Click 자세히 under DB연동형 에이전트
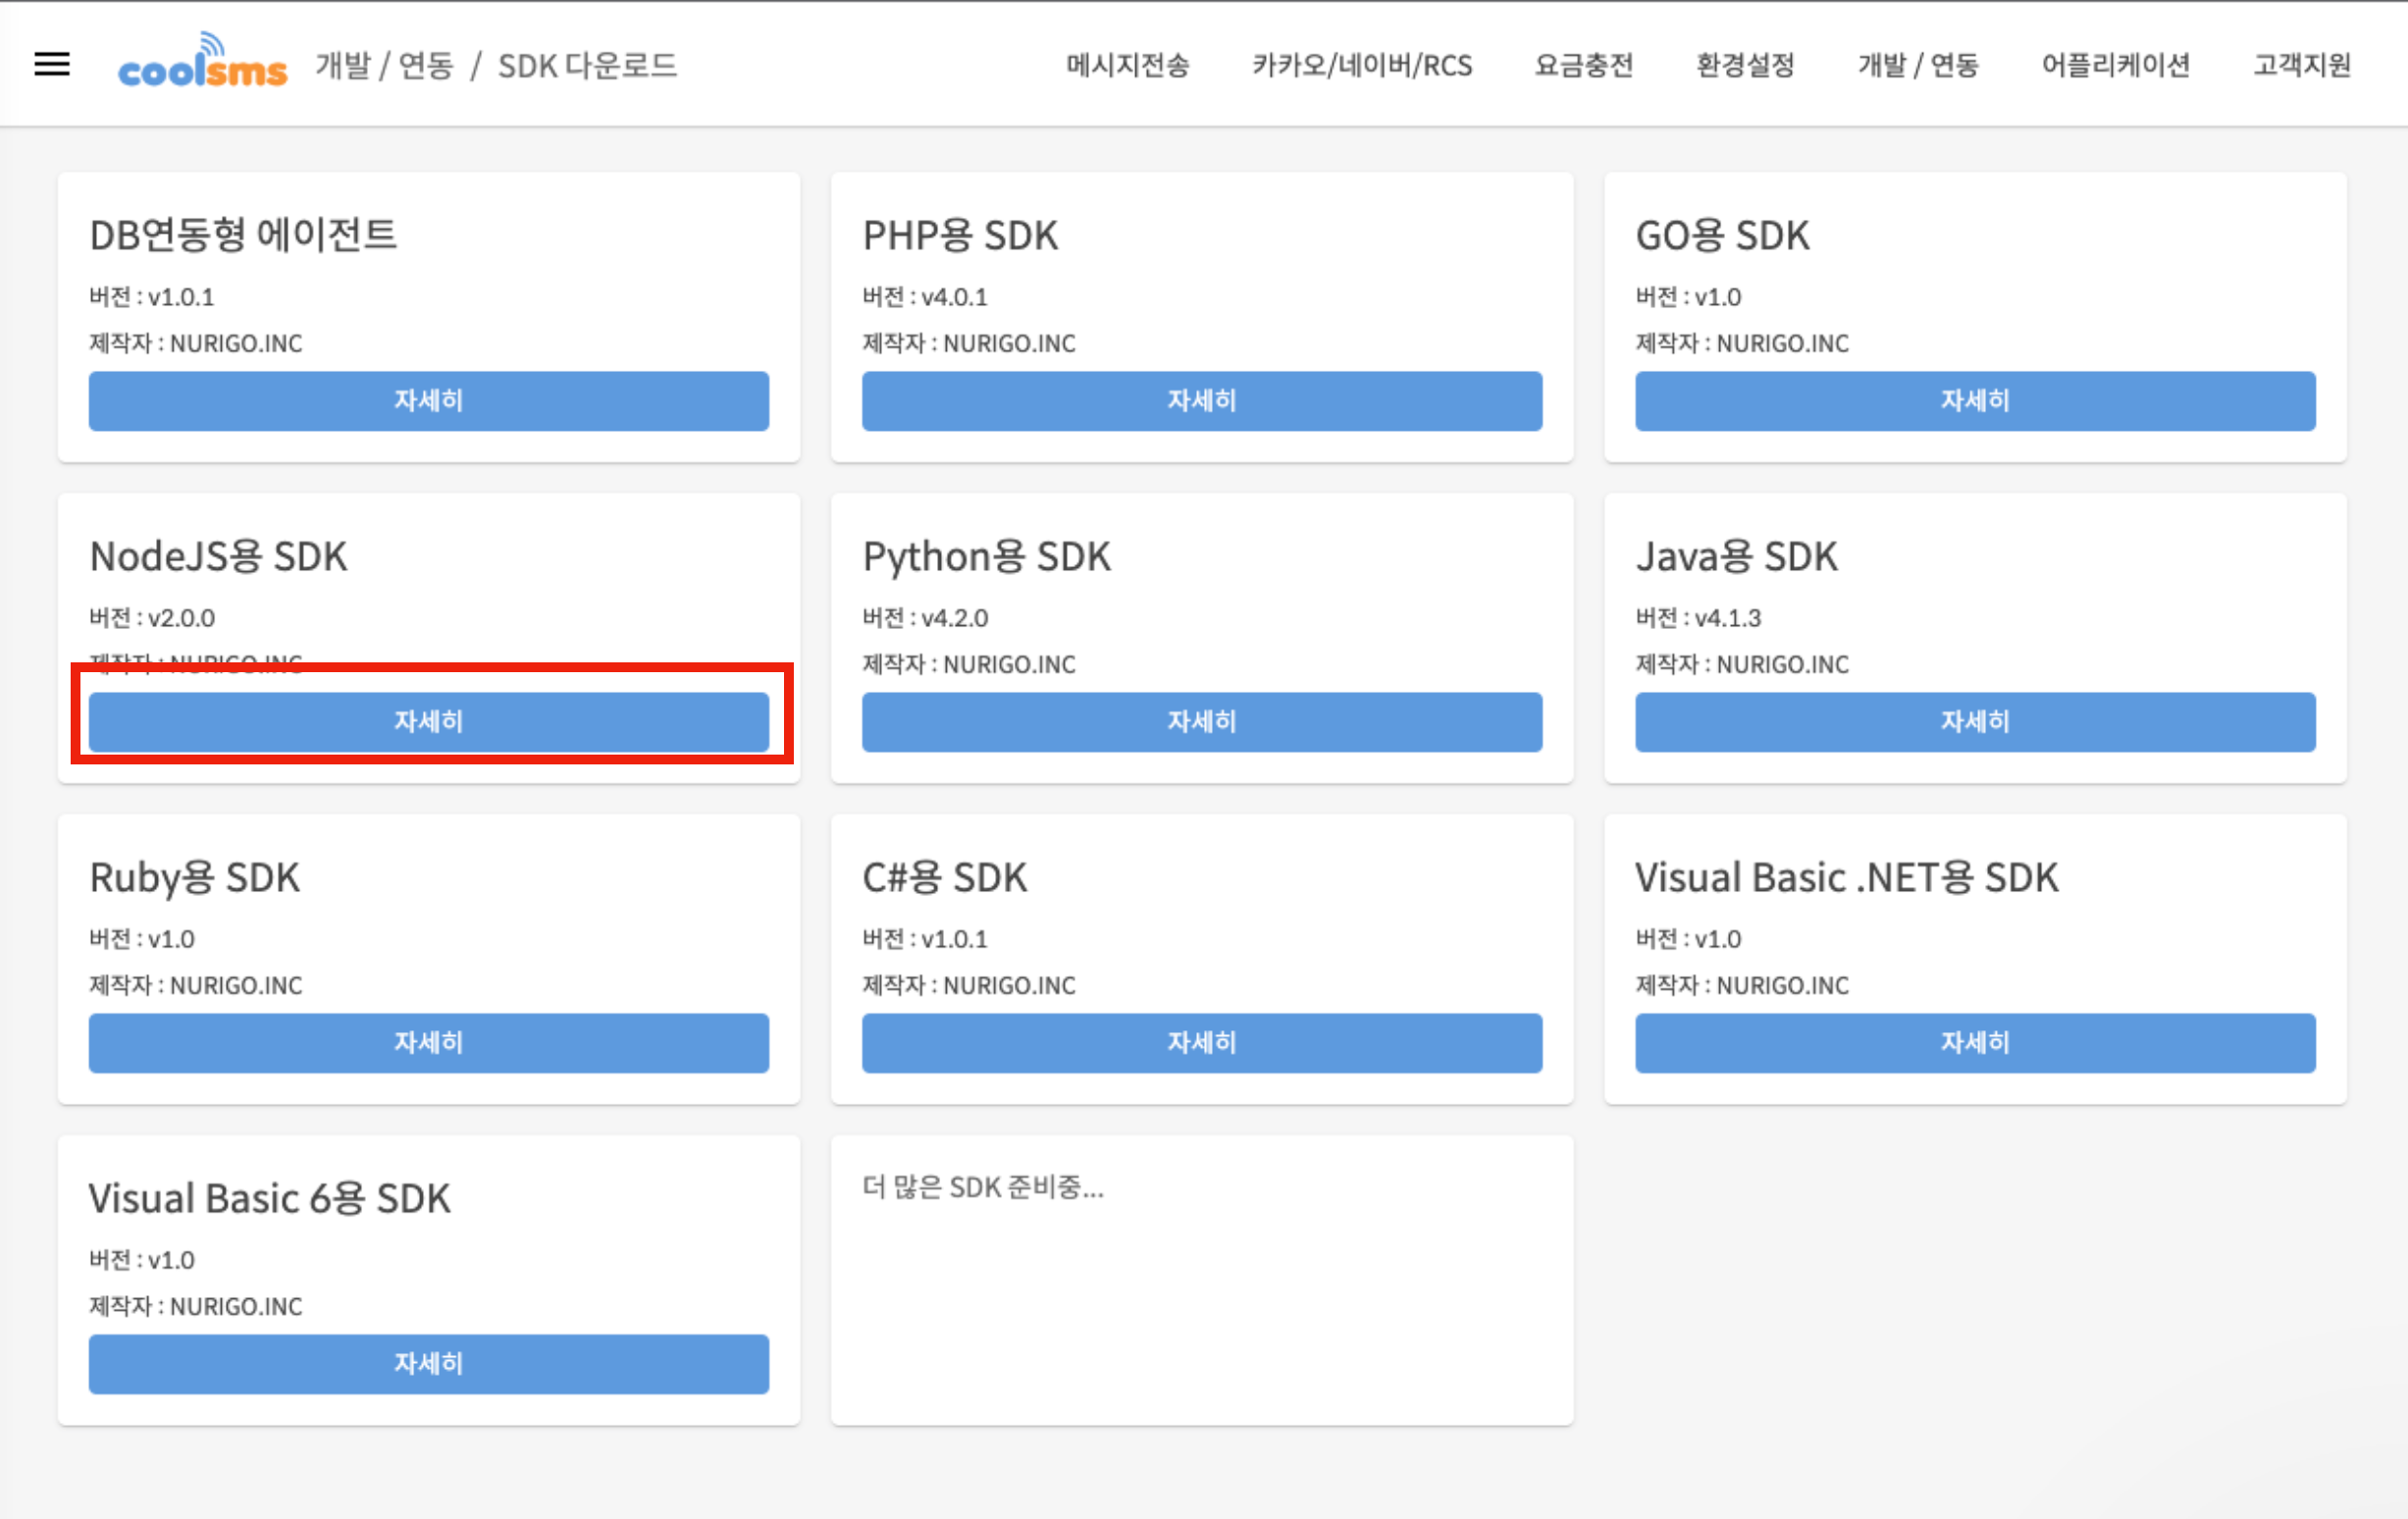This screenshot has height=1519, width=2408. click(x=428, y=401)
